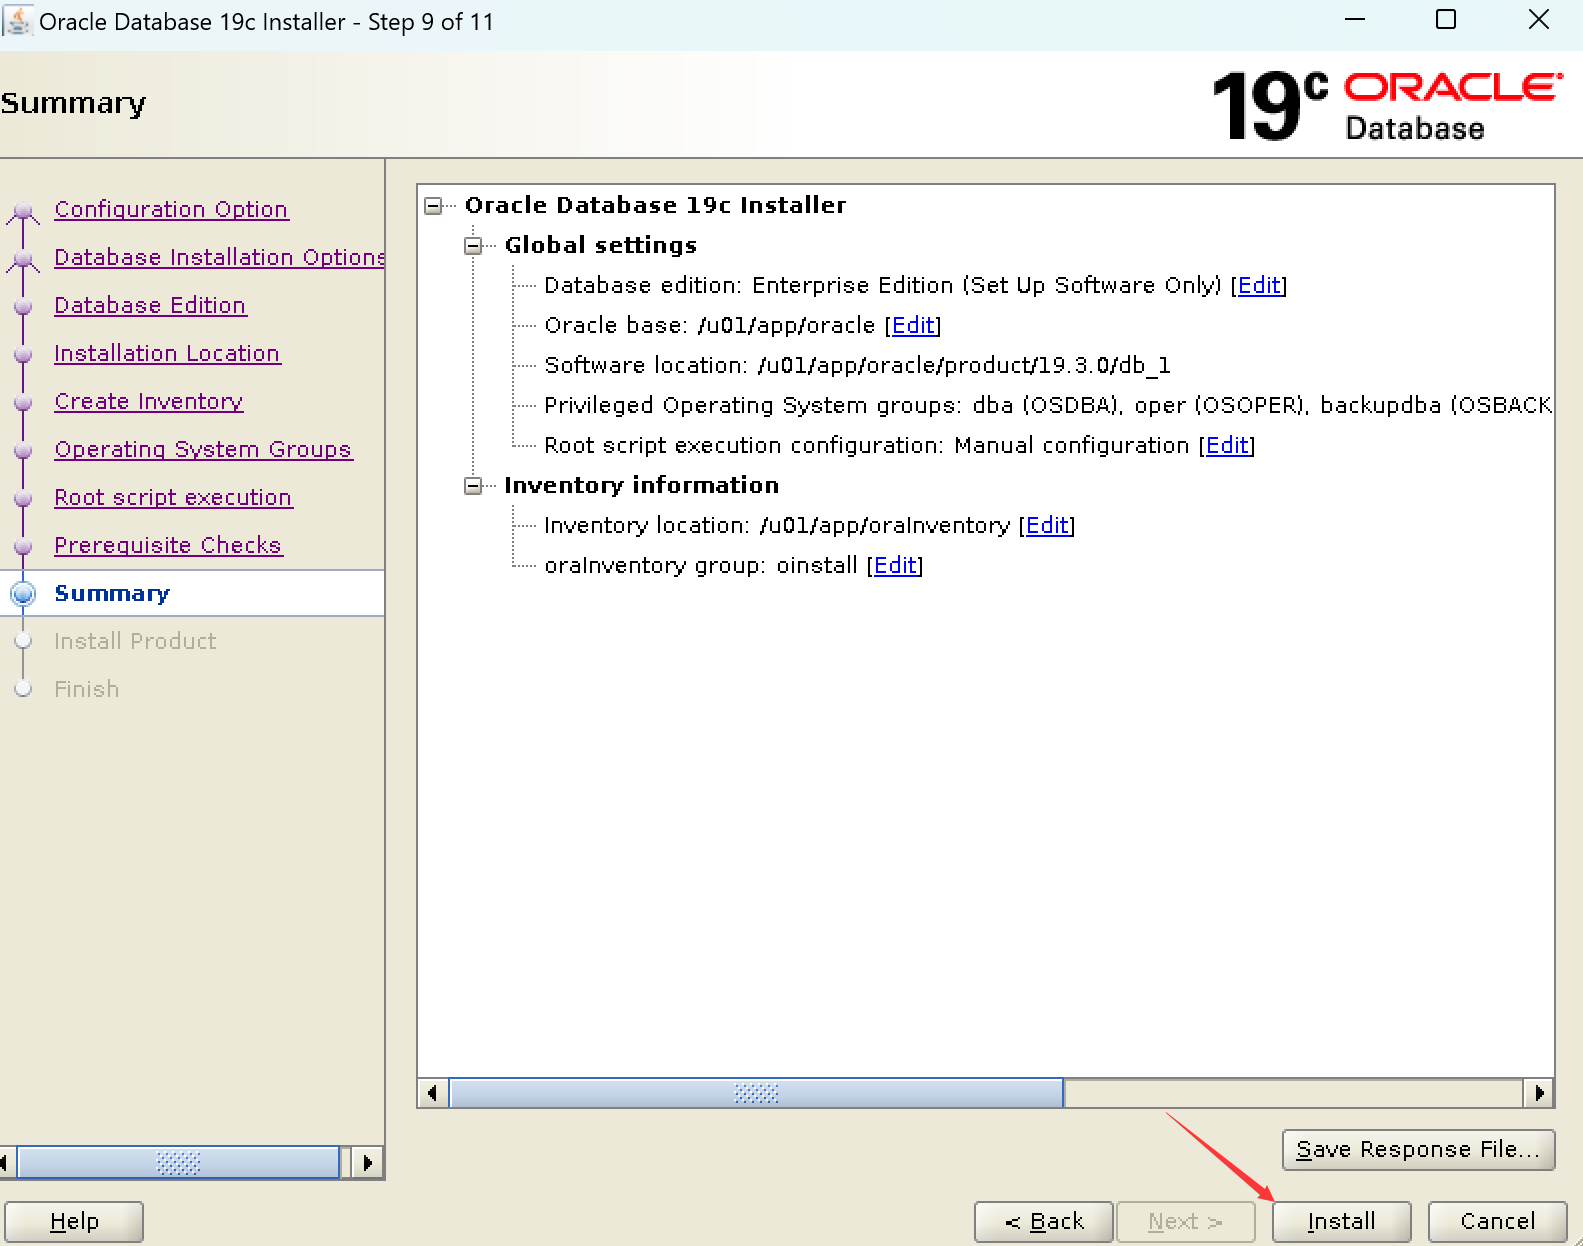Click the Summary step bullet icon
This screenshot has height=1246, width=1583.
pyautogui.click(x=23, y=594)
